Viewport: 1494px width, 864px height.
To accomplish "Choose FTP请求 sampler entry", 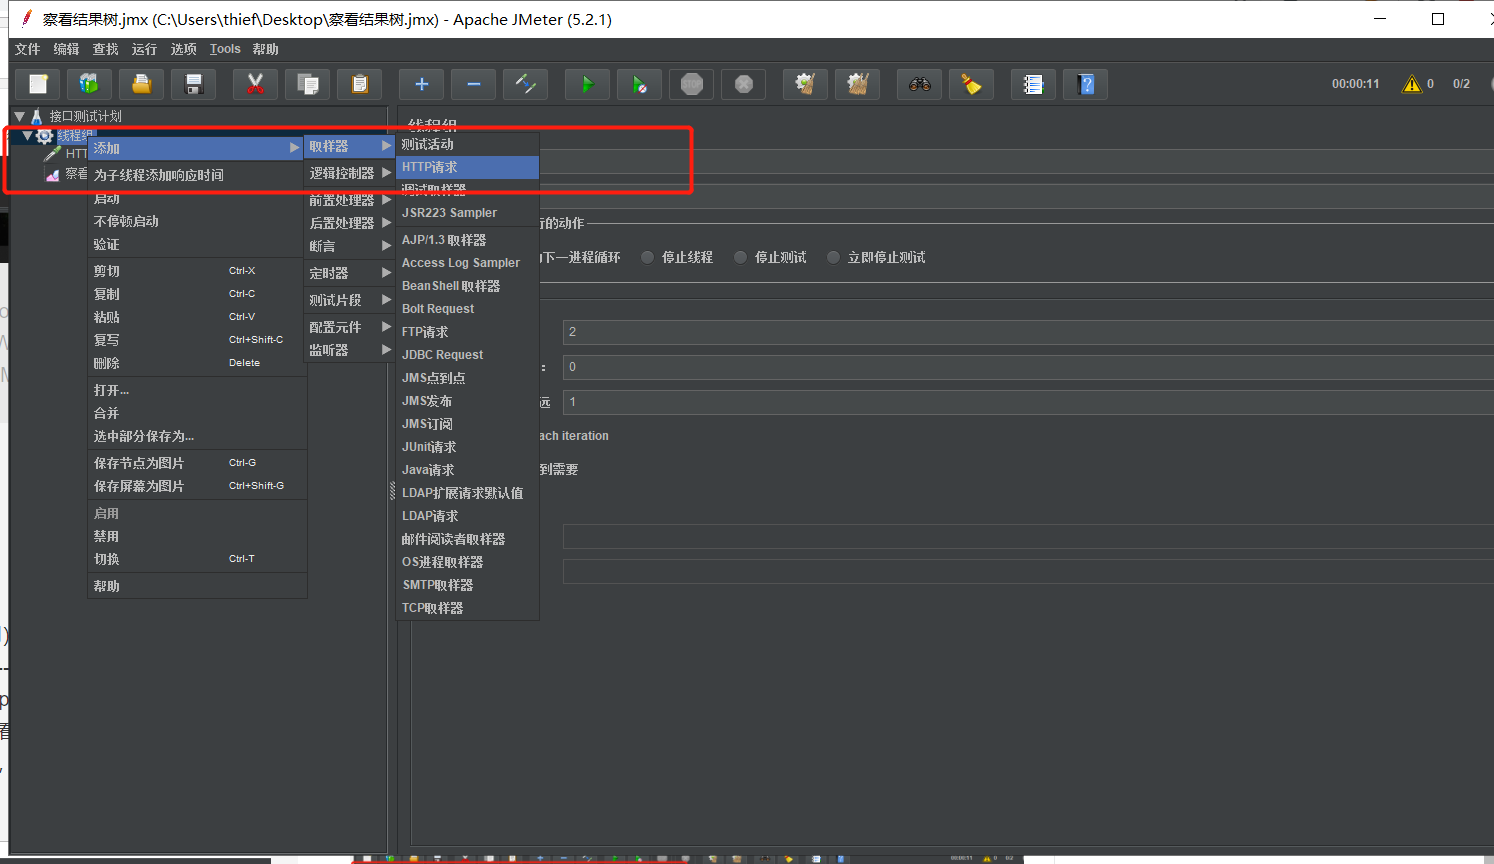I will (x=468, y=332).
